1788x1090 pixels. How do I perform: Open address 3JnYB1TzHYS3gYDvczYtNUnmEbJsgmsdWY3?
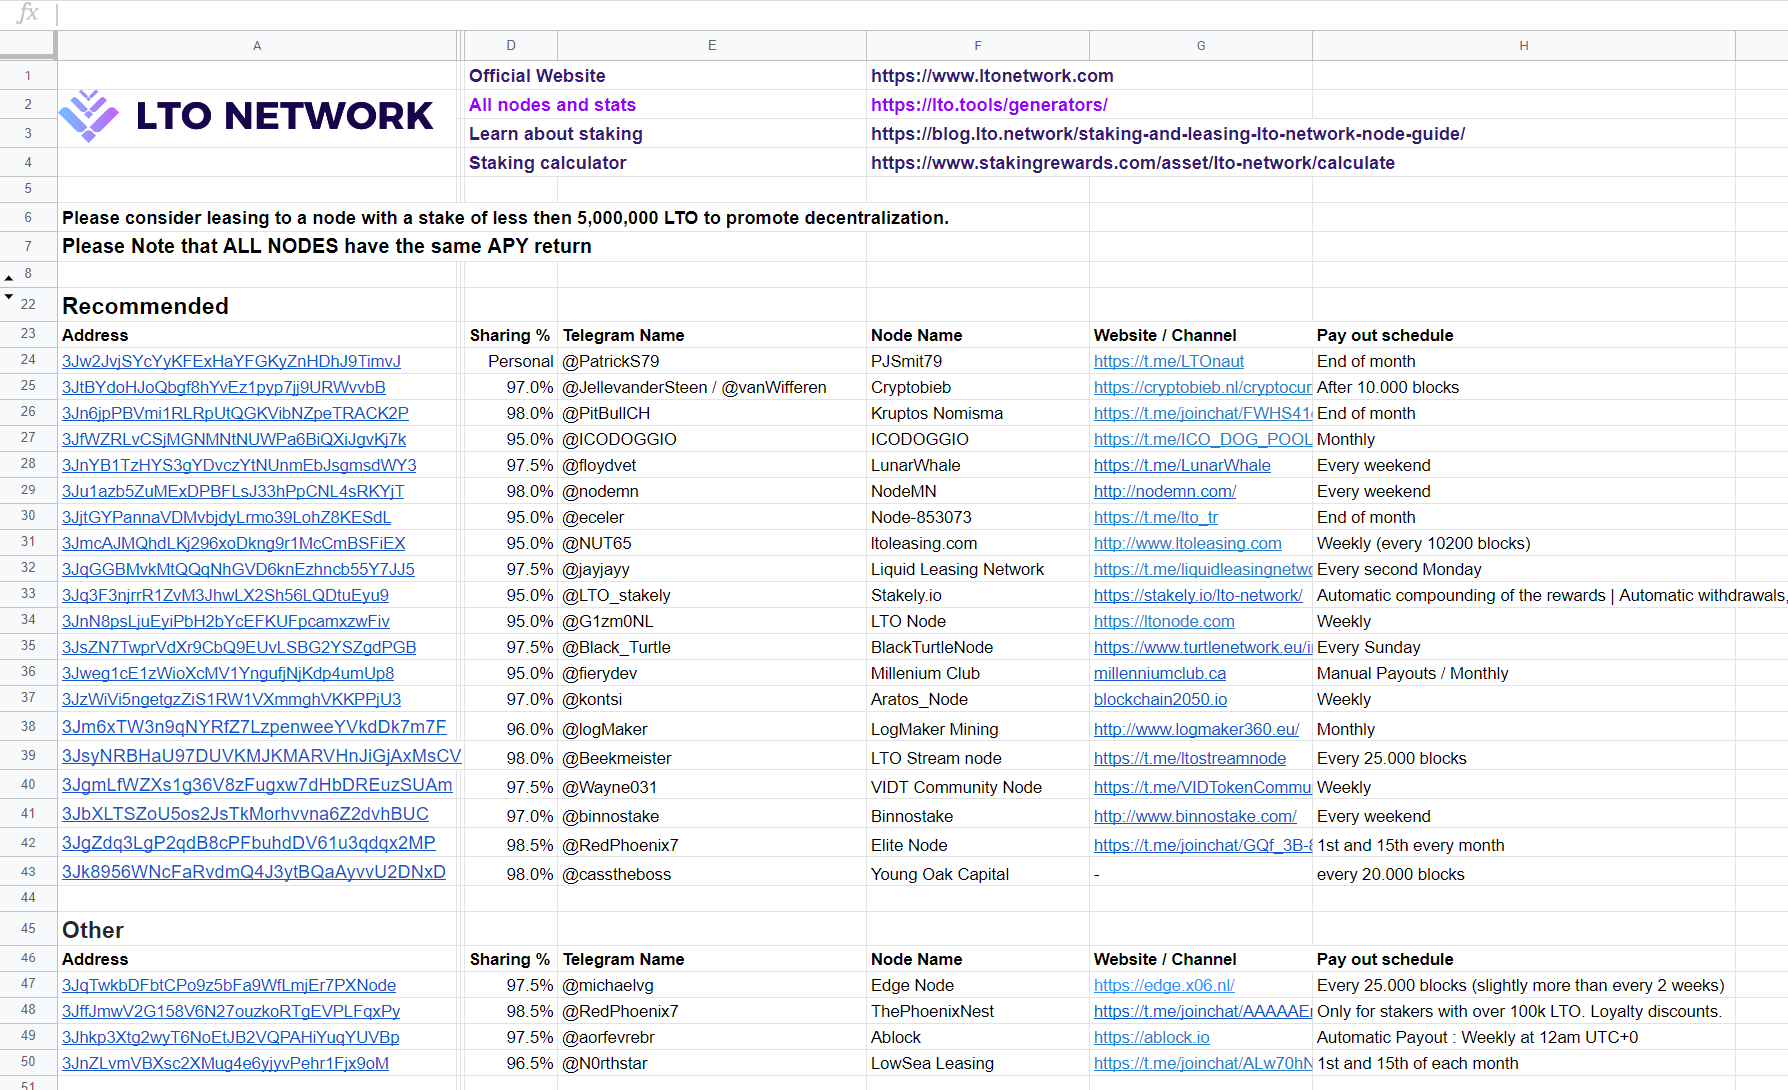pos(239,465)
